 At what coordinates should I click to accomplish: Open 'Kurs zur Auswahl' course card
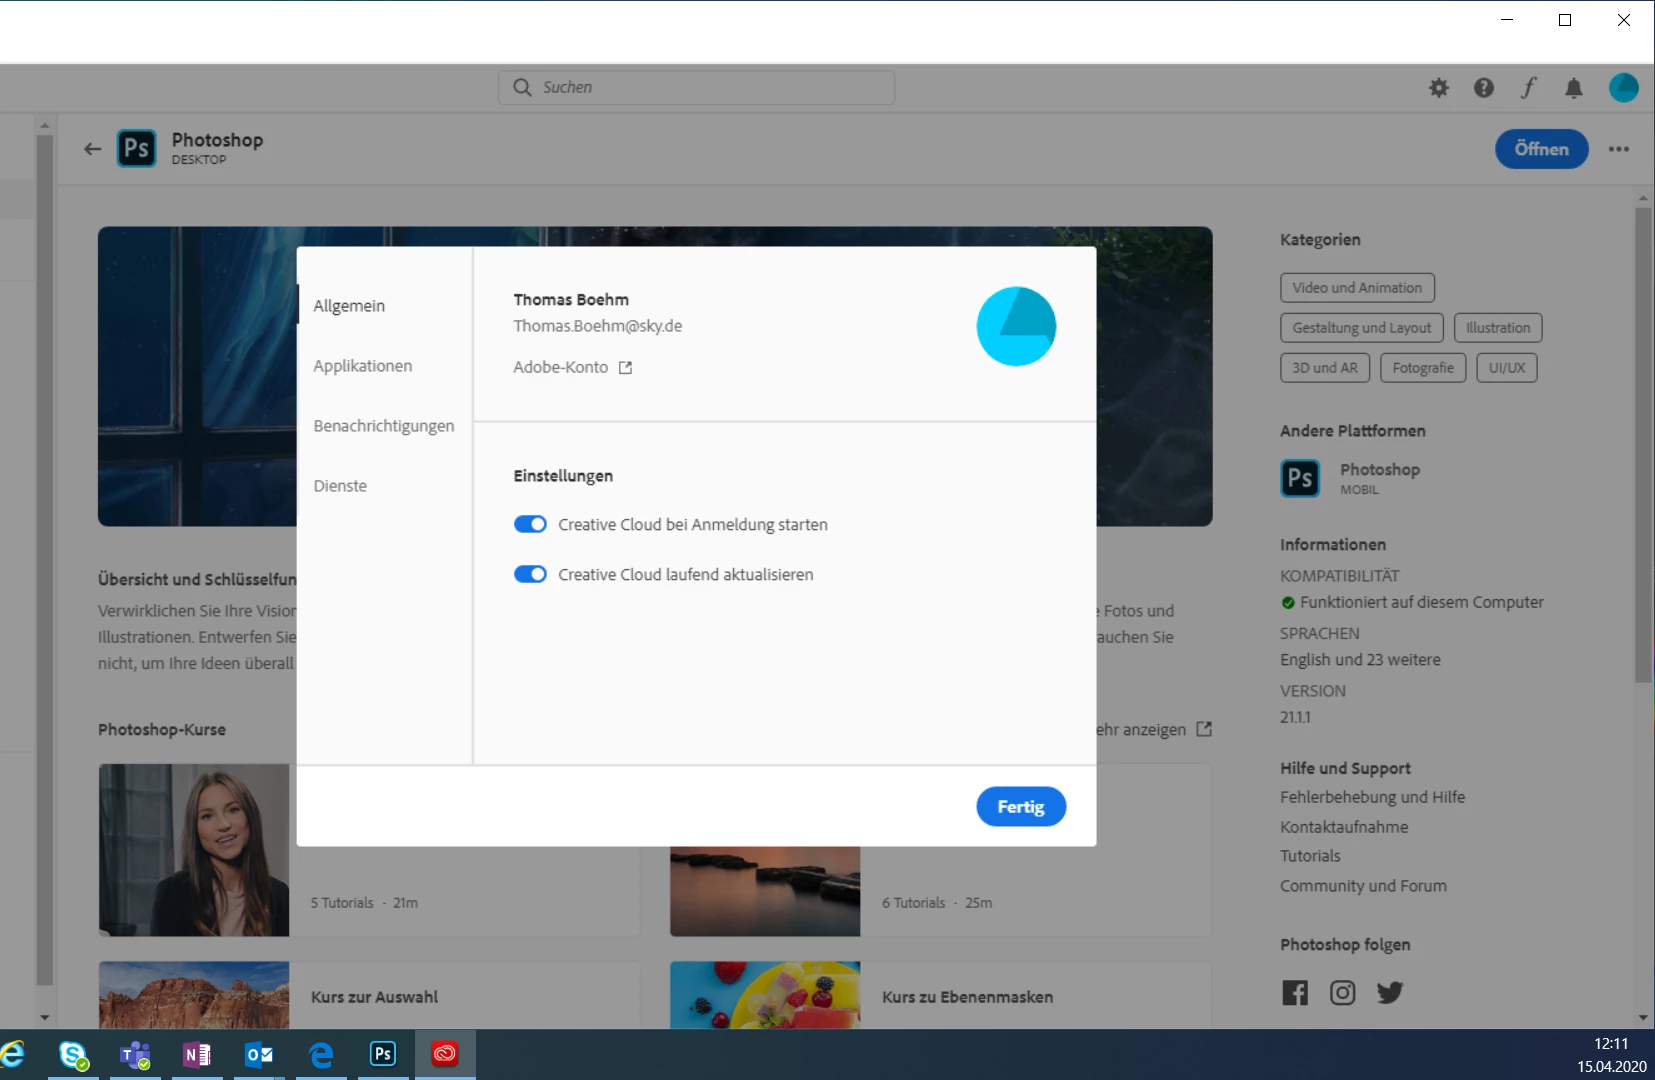[x=369, y=996]
